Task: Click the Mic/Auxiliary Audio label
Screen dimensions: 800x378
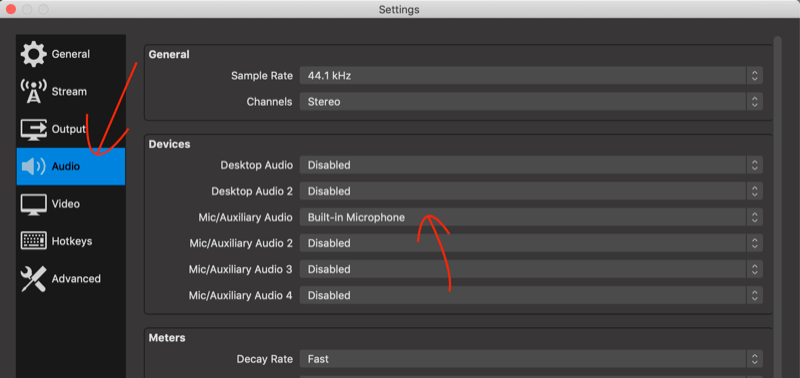Action: [245, 218]
